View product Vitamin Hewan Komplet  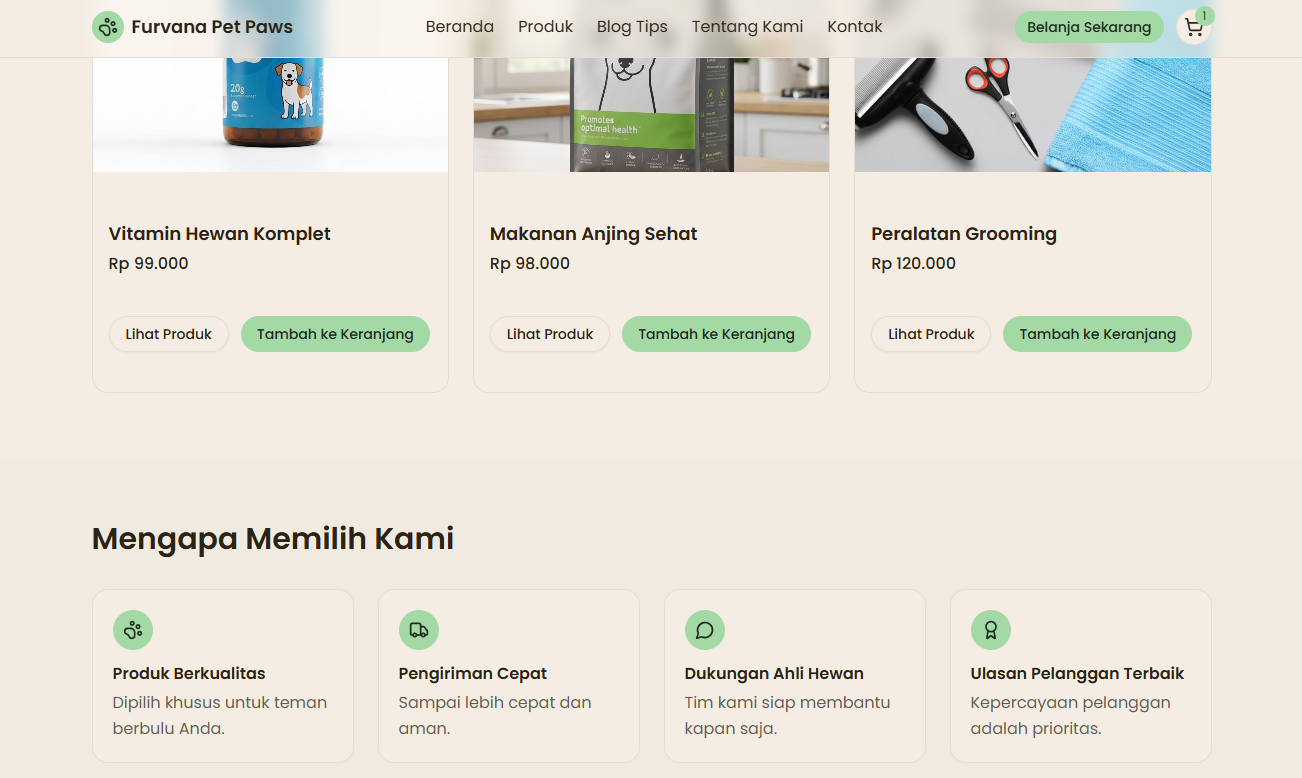[x=168, y=334]
